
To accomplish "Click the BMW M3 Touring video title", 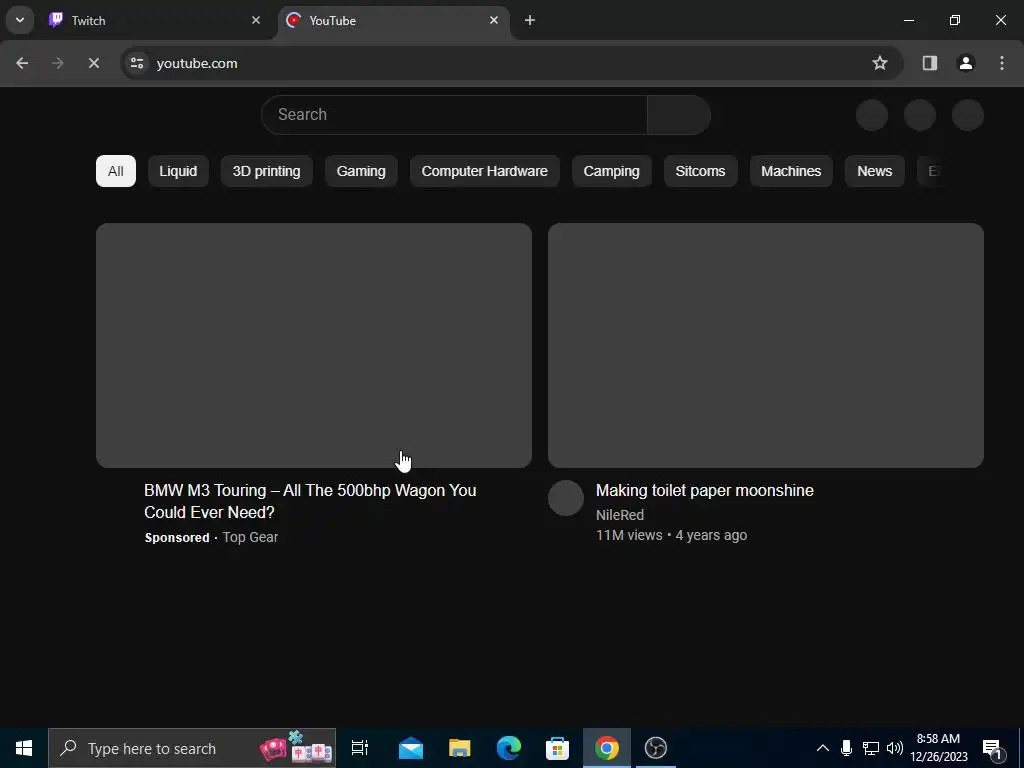I will pos(310,502).
